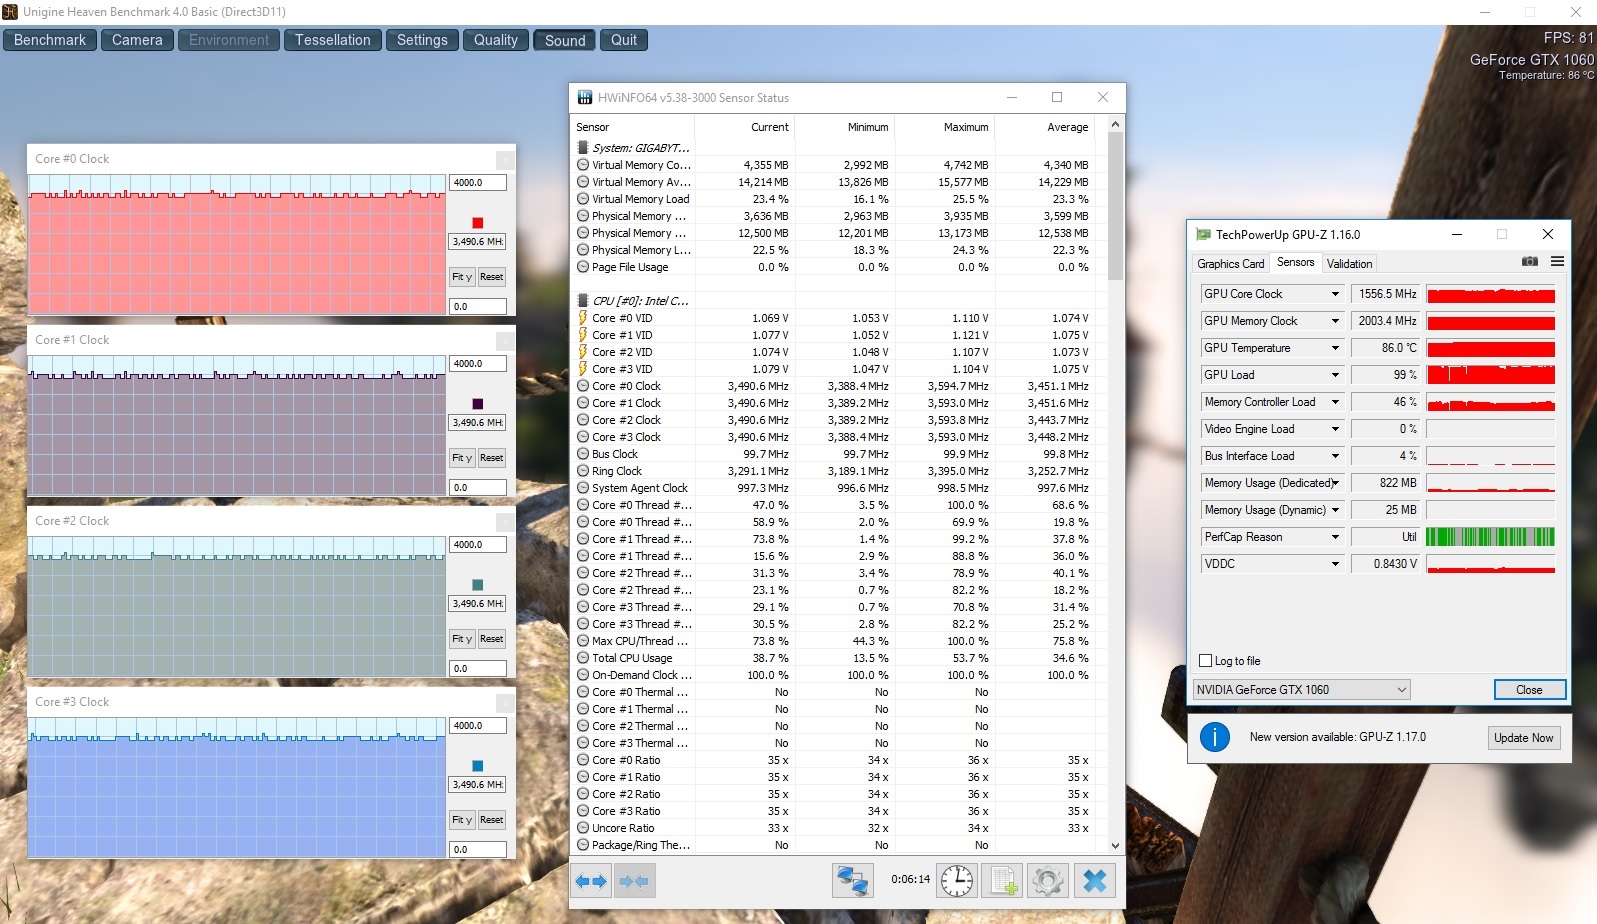Click Fit y in the Core #0 Clock graph

click(462, 277)
